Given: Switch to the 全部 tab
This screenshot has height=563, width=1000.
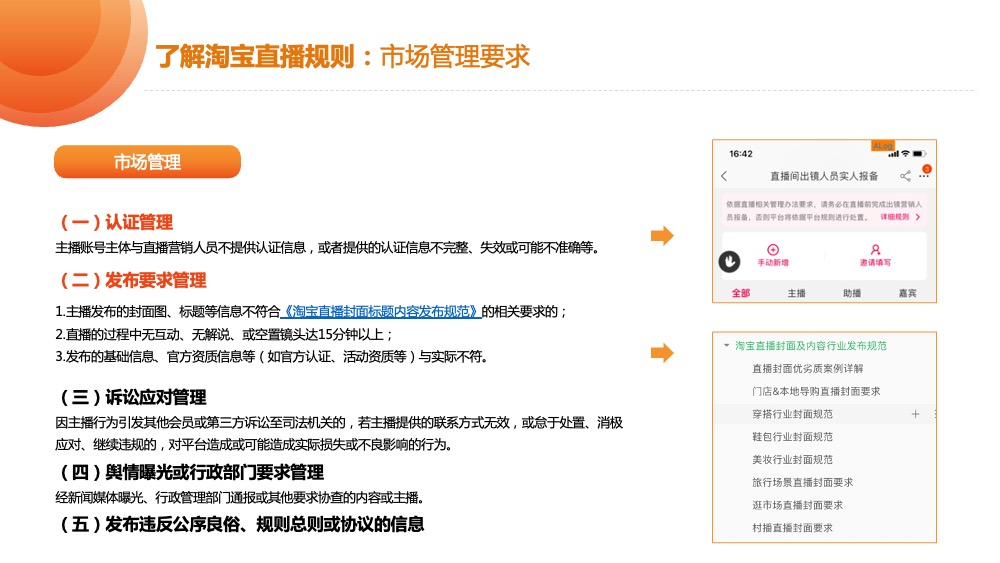Looking at the screenshot, I should pyautogui.click(x=740, y=293).
